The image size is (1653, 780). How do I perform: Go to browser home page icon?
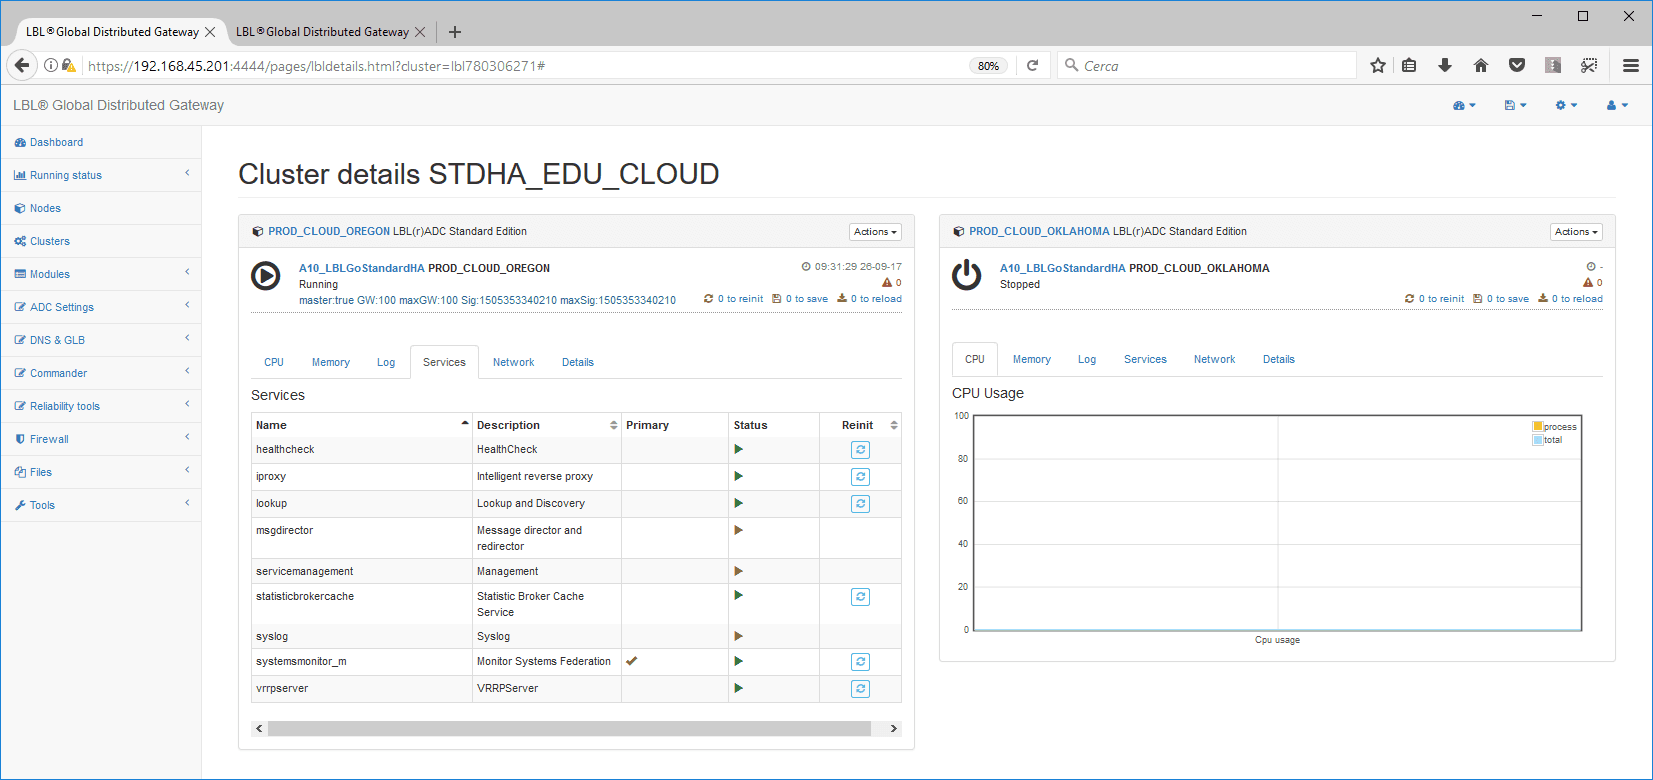point(1481,65)
